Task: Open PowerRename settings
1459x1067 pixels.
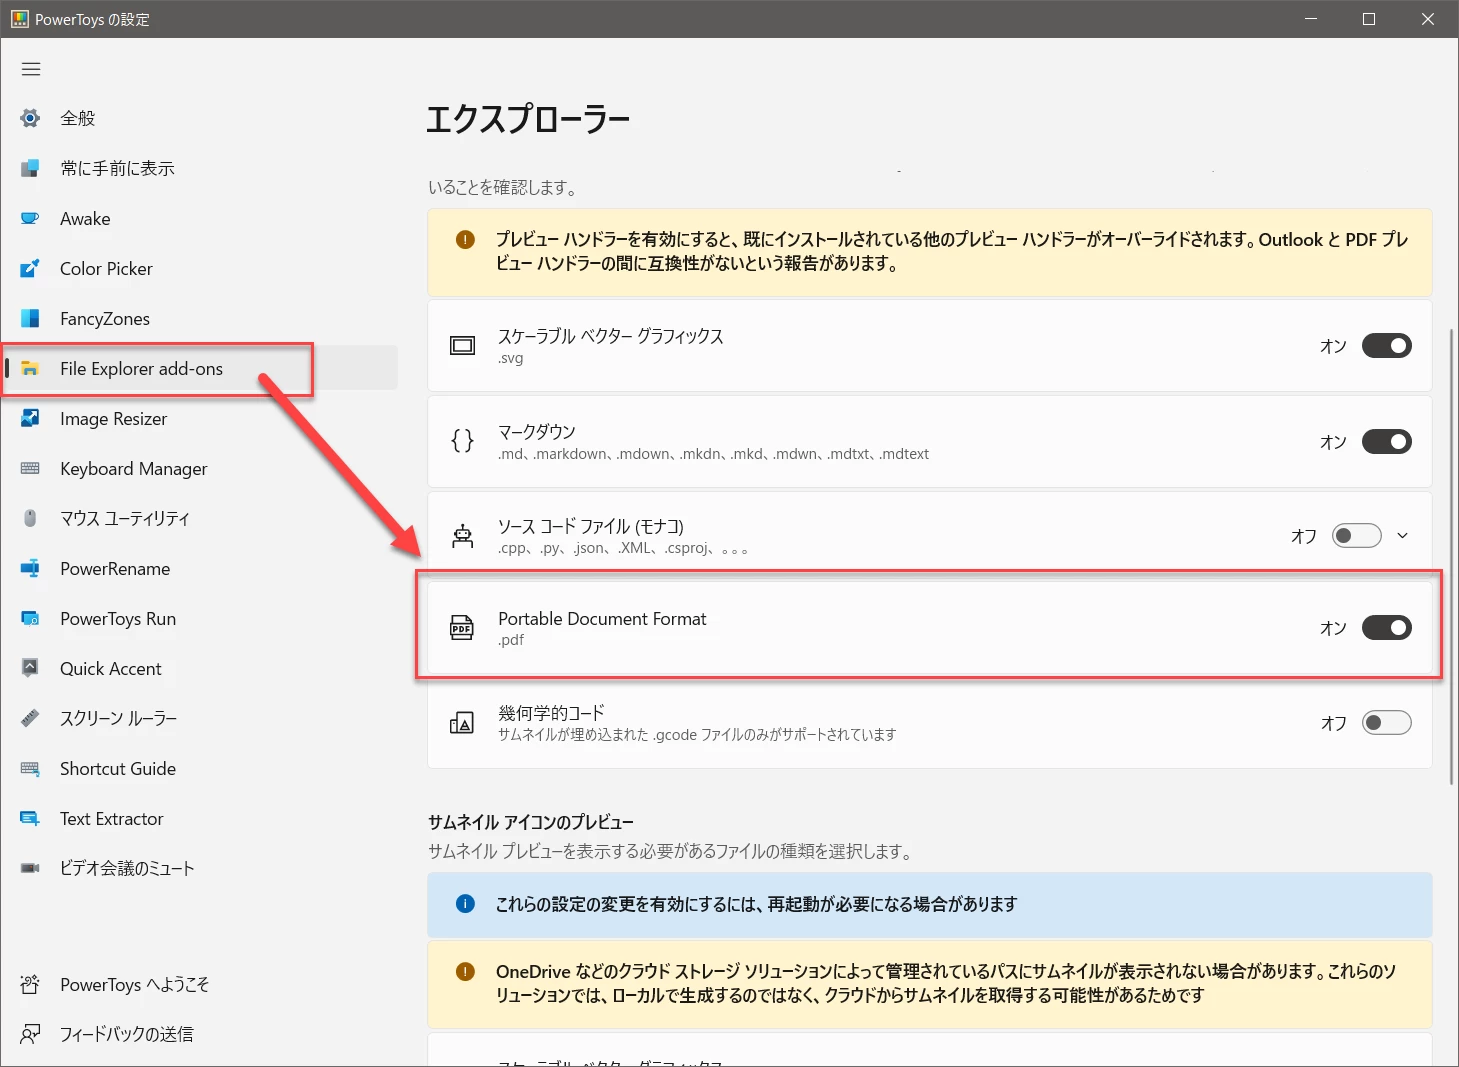Action: [200, 568]
